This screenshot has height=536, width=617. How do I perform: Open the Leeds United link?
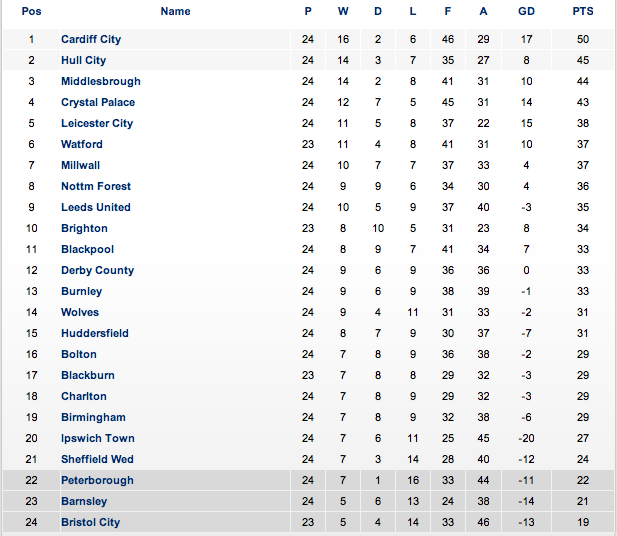(95, 207)
